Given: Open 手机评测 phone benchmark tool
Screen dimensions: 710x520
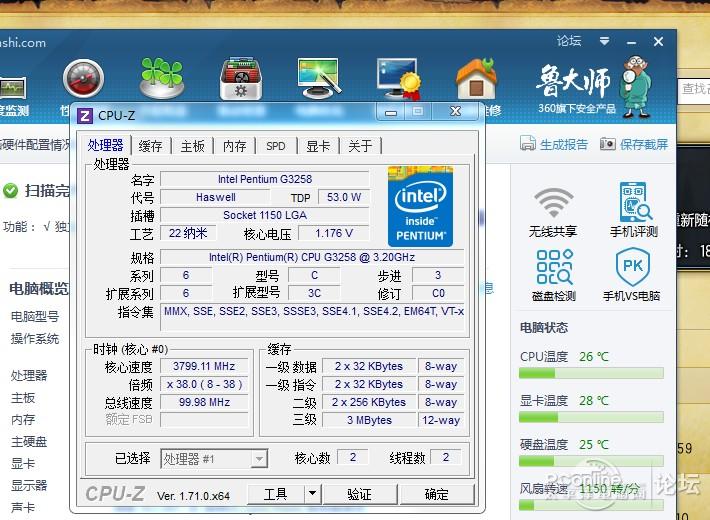Looking at the screenshot, I should pyautogui.click(x=634, y=210).
